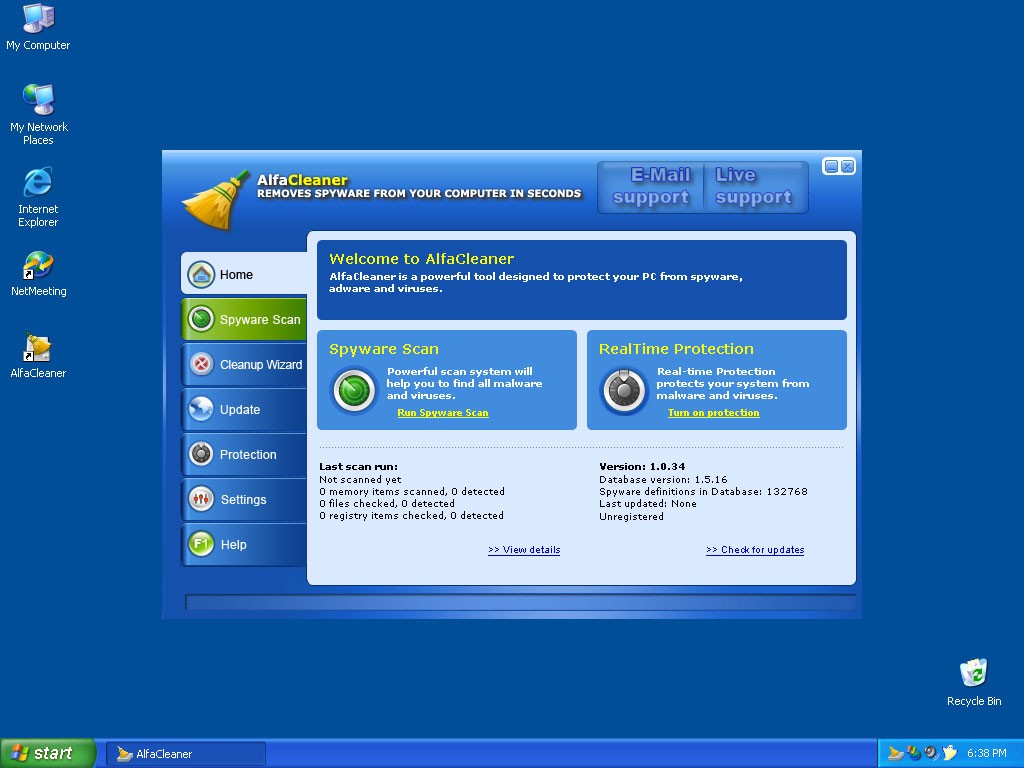Viewport: 1024px width, 768px height.
Task: Select the Internet Explorer desktop icon
Action: click(x=38, y=184)
